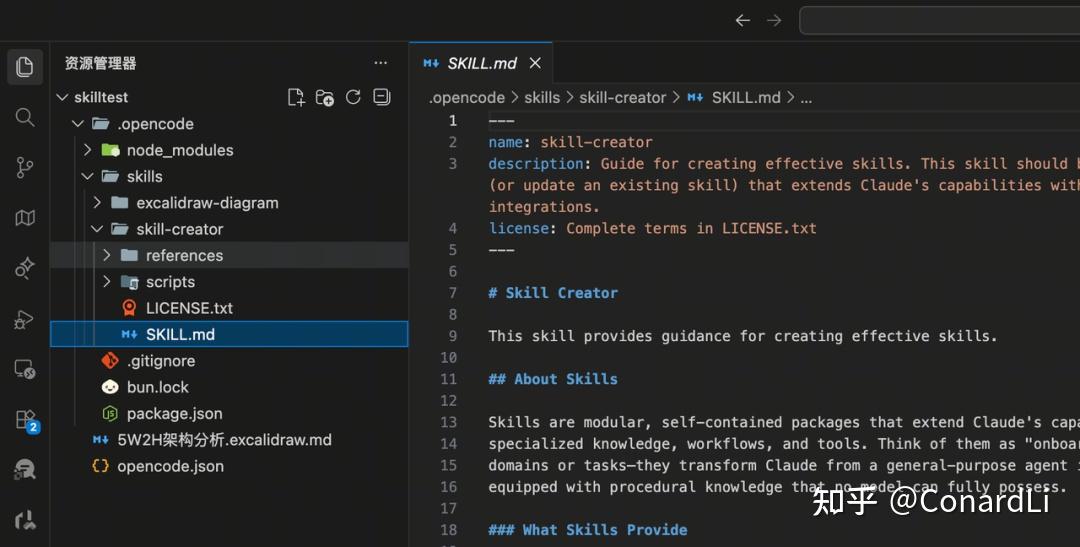This screenshot has width=1080, height=547.
Task: Click the map-shaped activity bar icon
Action: [25, 218]
